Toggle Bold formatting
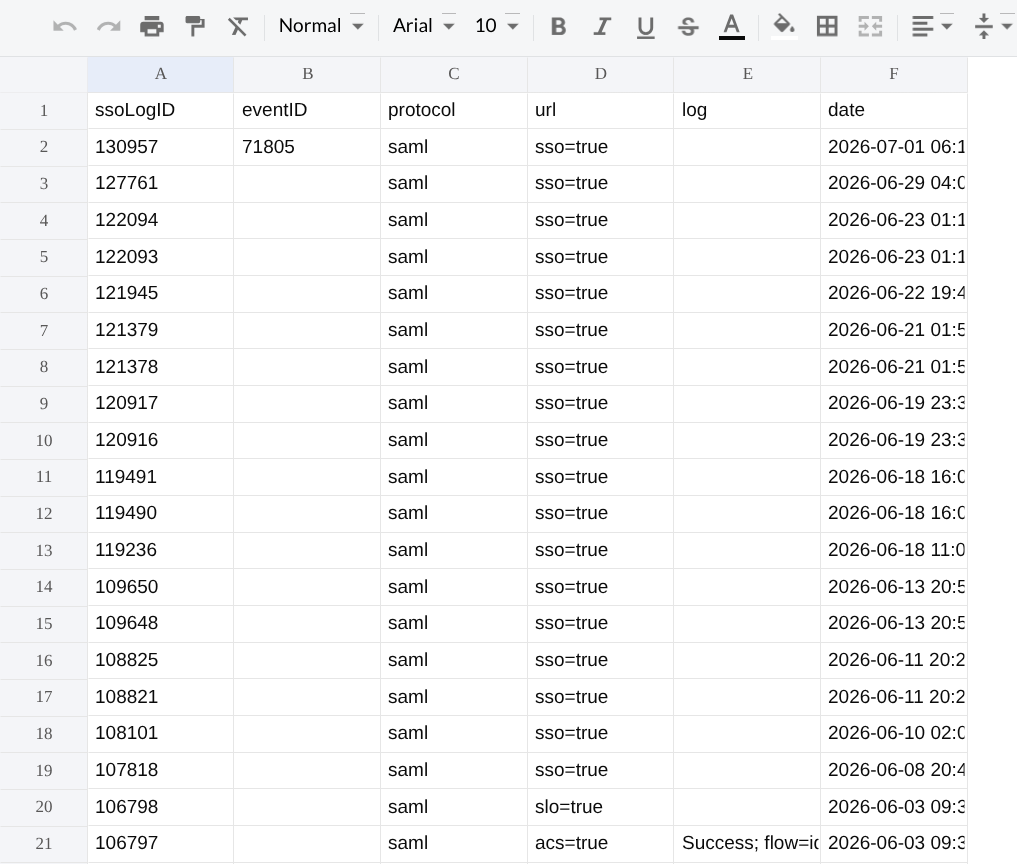 pos(558,27)
